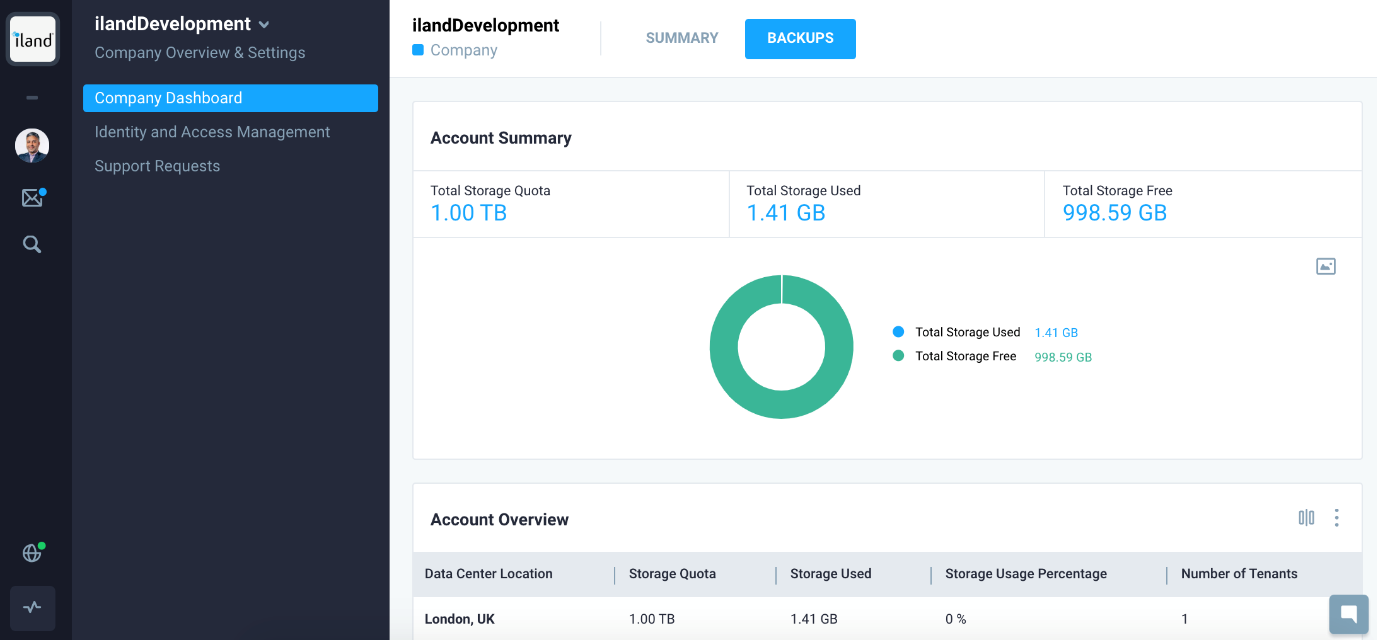Open the mail notifications icon
This screenshot has width=1377, height=640.
(32, 198)
